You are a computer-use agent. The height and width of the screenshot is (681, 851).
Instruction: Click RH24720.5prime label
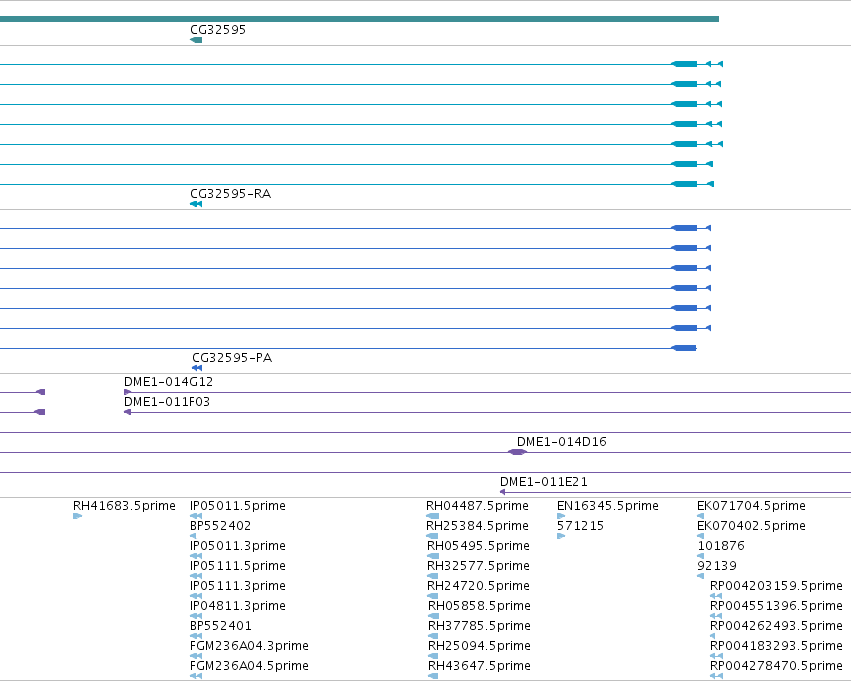pos(478,586)
